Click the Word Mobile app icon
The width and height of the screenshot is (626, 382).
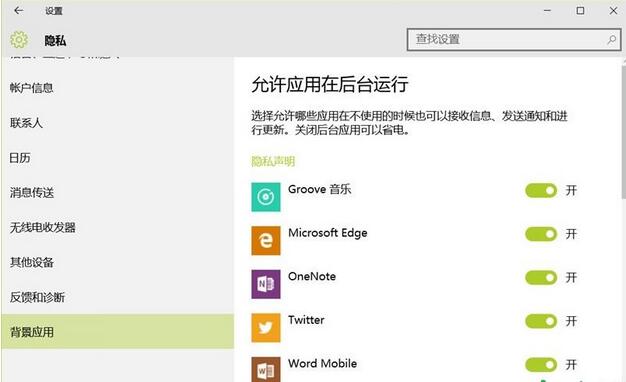265,370
